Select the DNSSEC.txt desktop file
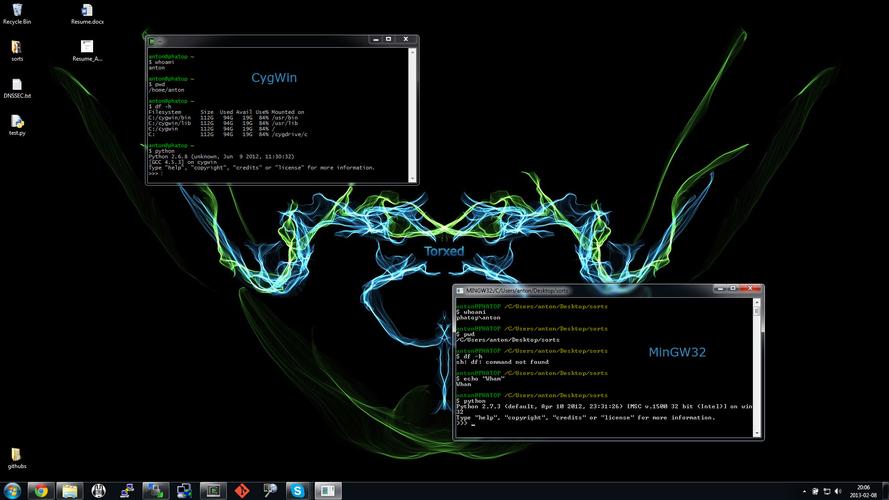 (17, 88)
